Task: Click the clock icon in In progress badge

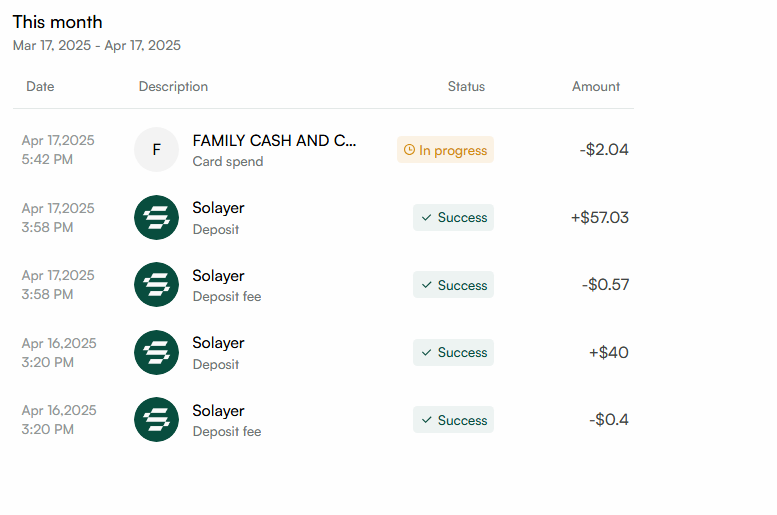Action: pyautogui.click(x=409, y=150)
